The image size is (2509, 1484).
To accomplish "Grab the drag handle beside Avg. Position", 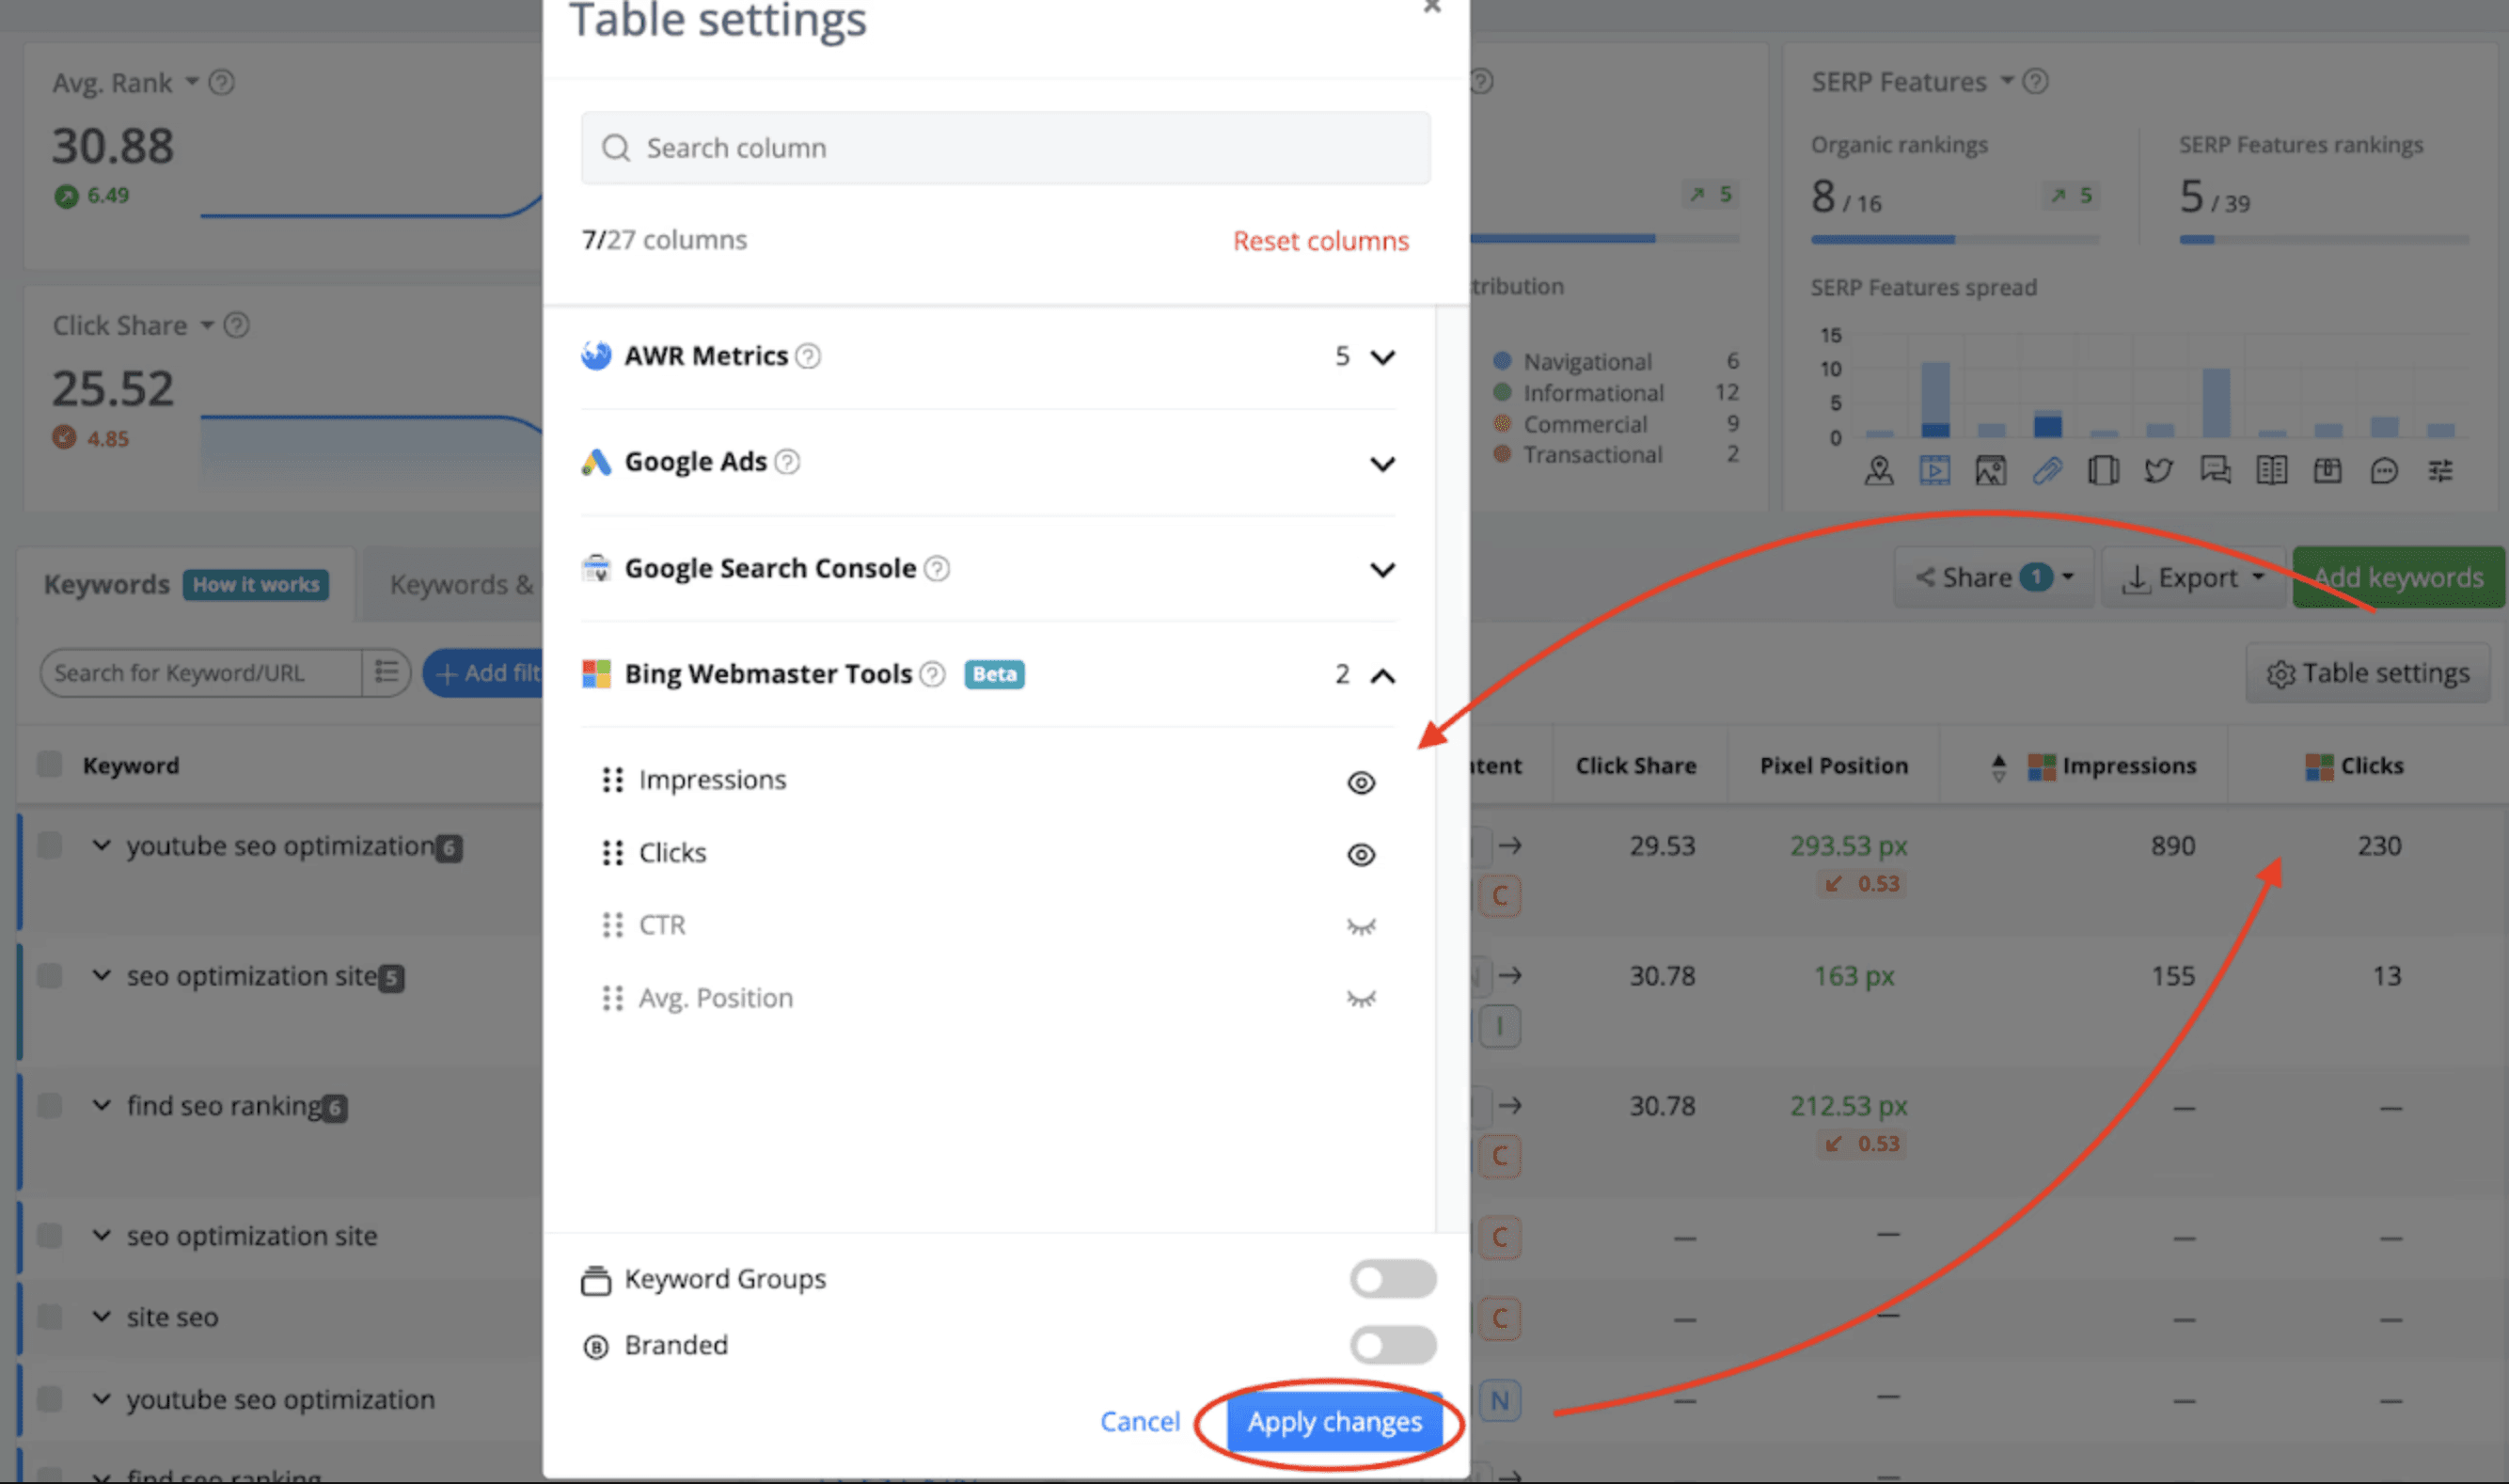I will coord(612,998).
